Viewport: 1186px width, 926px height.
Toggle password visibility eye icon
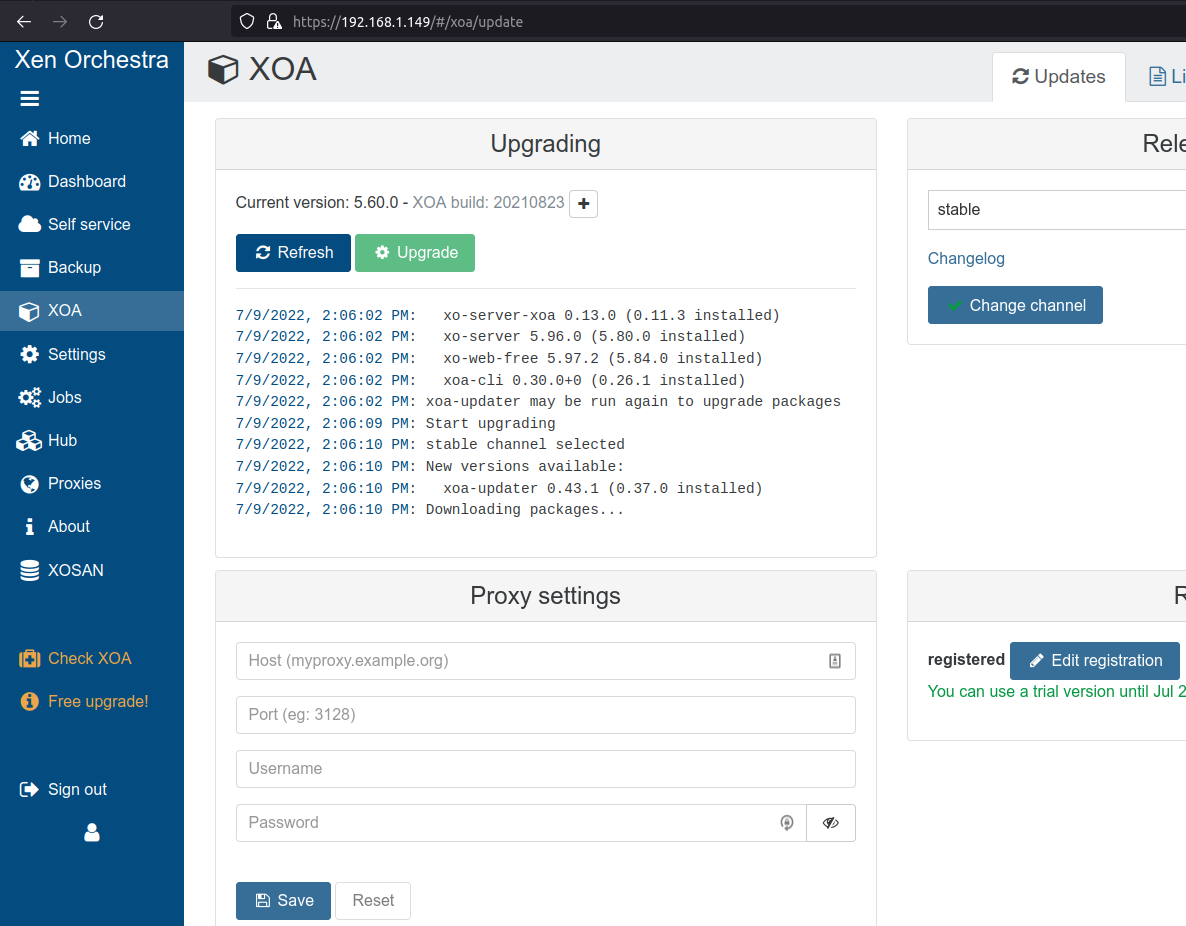831,823
